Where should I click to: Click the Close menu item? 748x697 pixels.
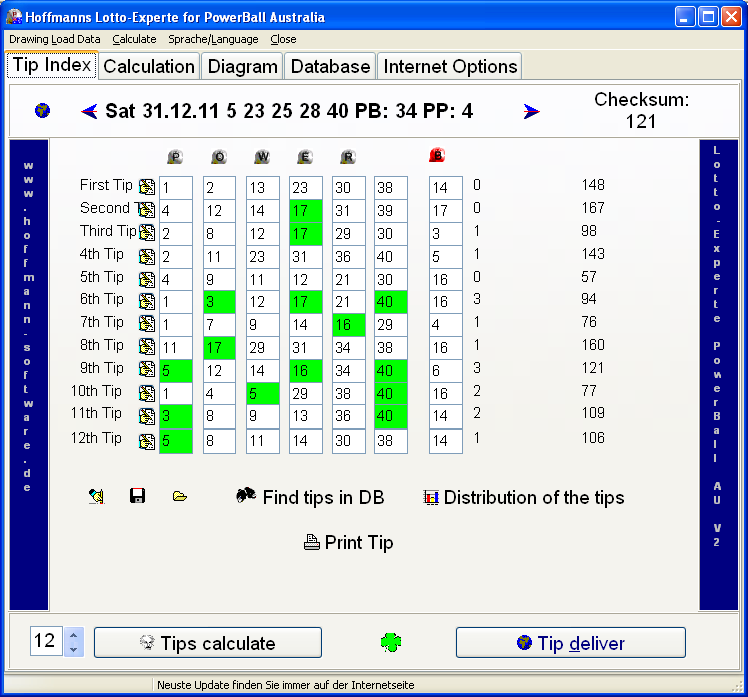pyautogui.click(x=283, y=39)
